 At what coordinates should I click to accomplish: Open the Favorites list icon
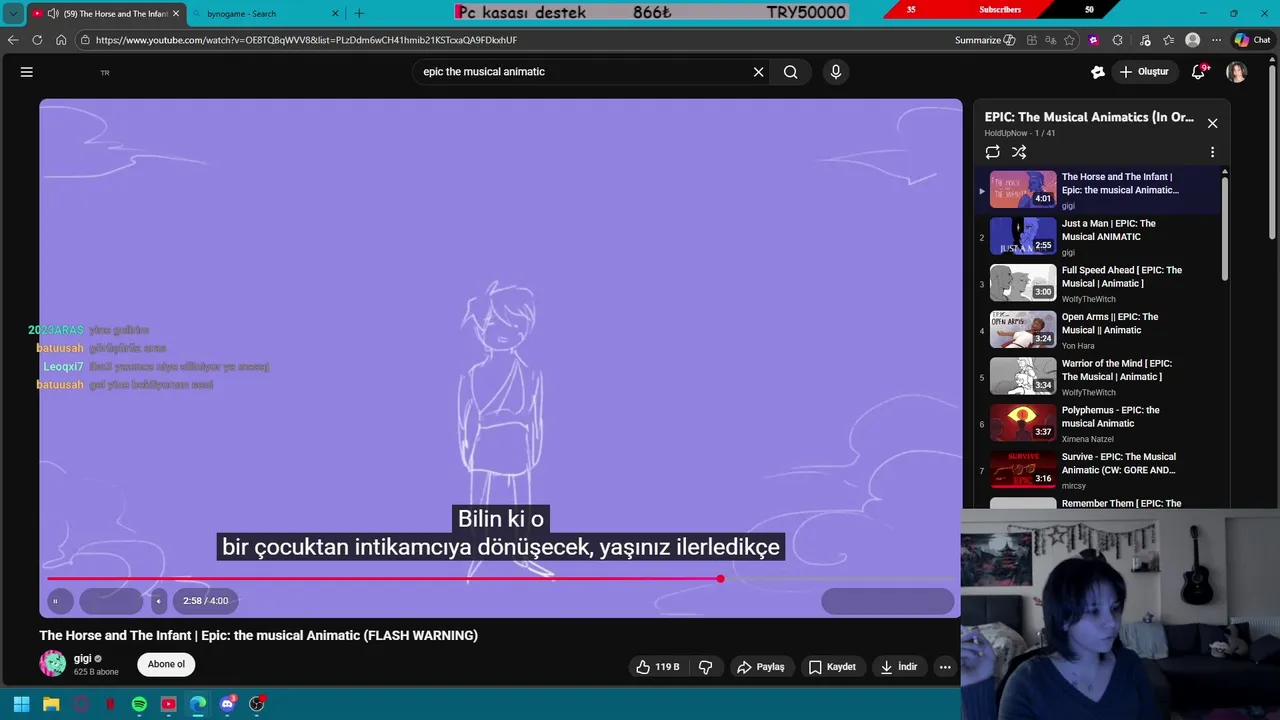click(1168, 40)
